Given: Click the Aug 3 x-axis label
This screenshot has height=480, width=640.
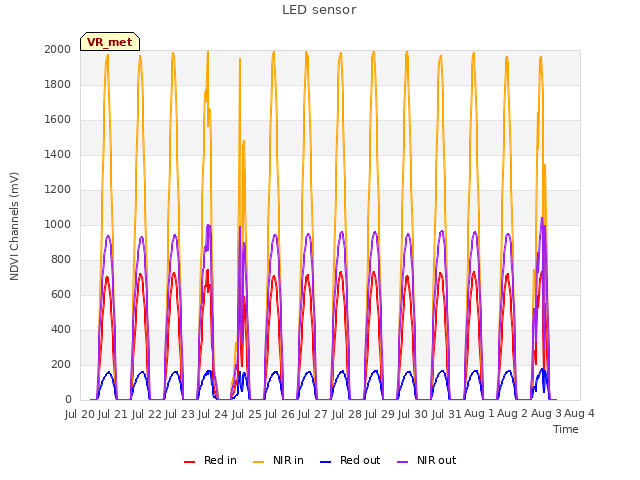Looking at the screenshot, I should pos(546,414).
